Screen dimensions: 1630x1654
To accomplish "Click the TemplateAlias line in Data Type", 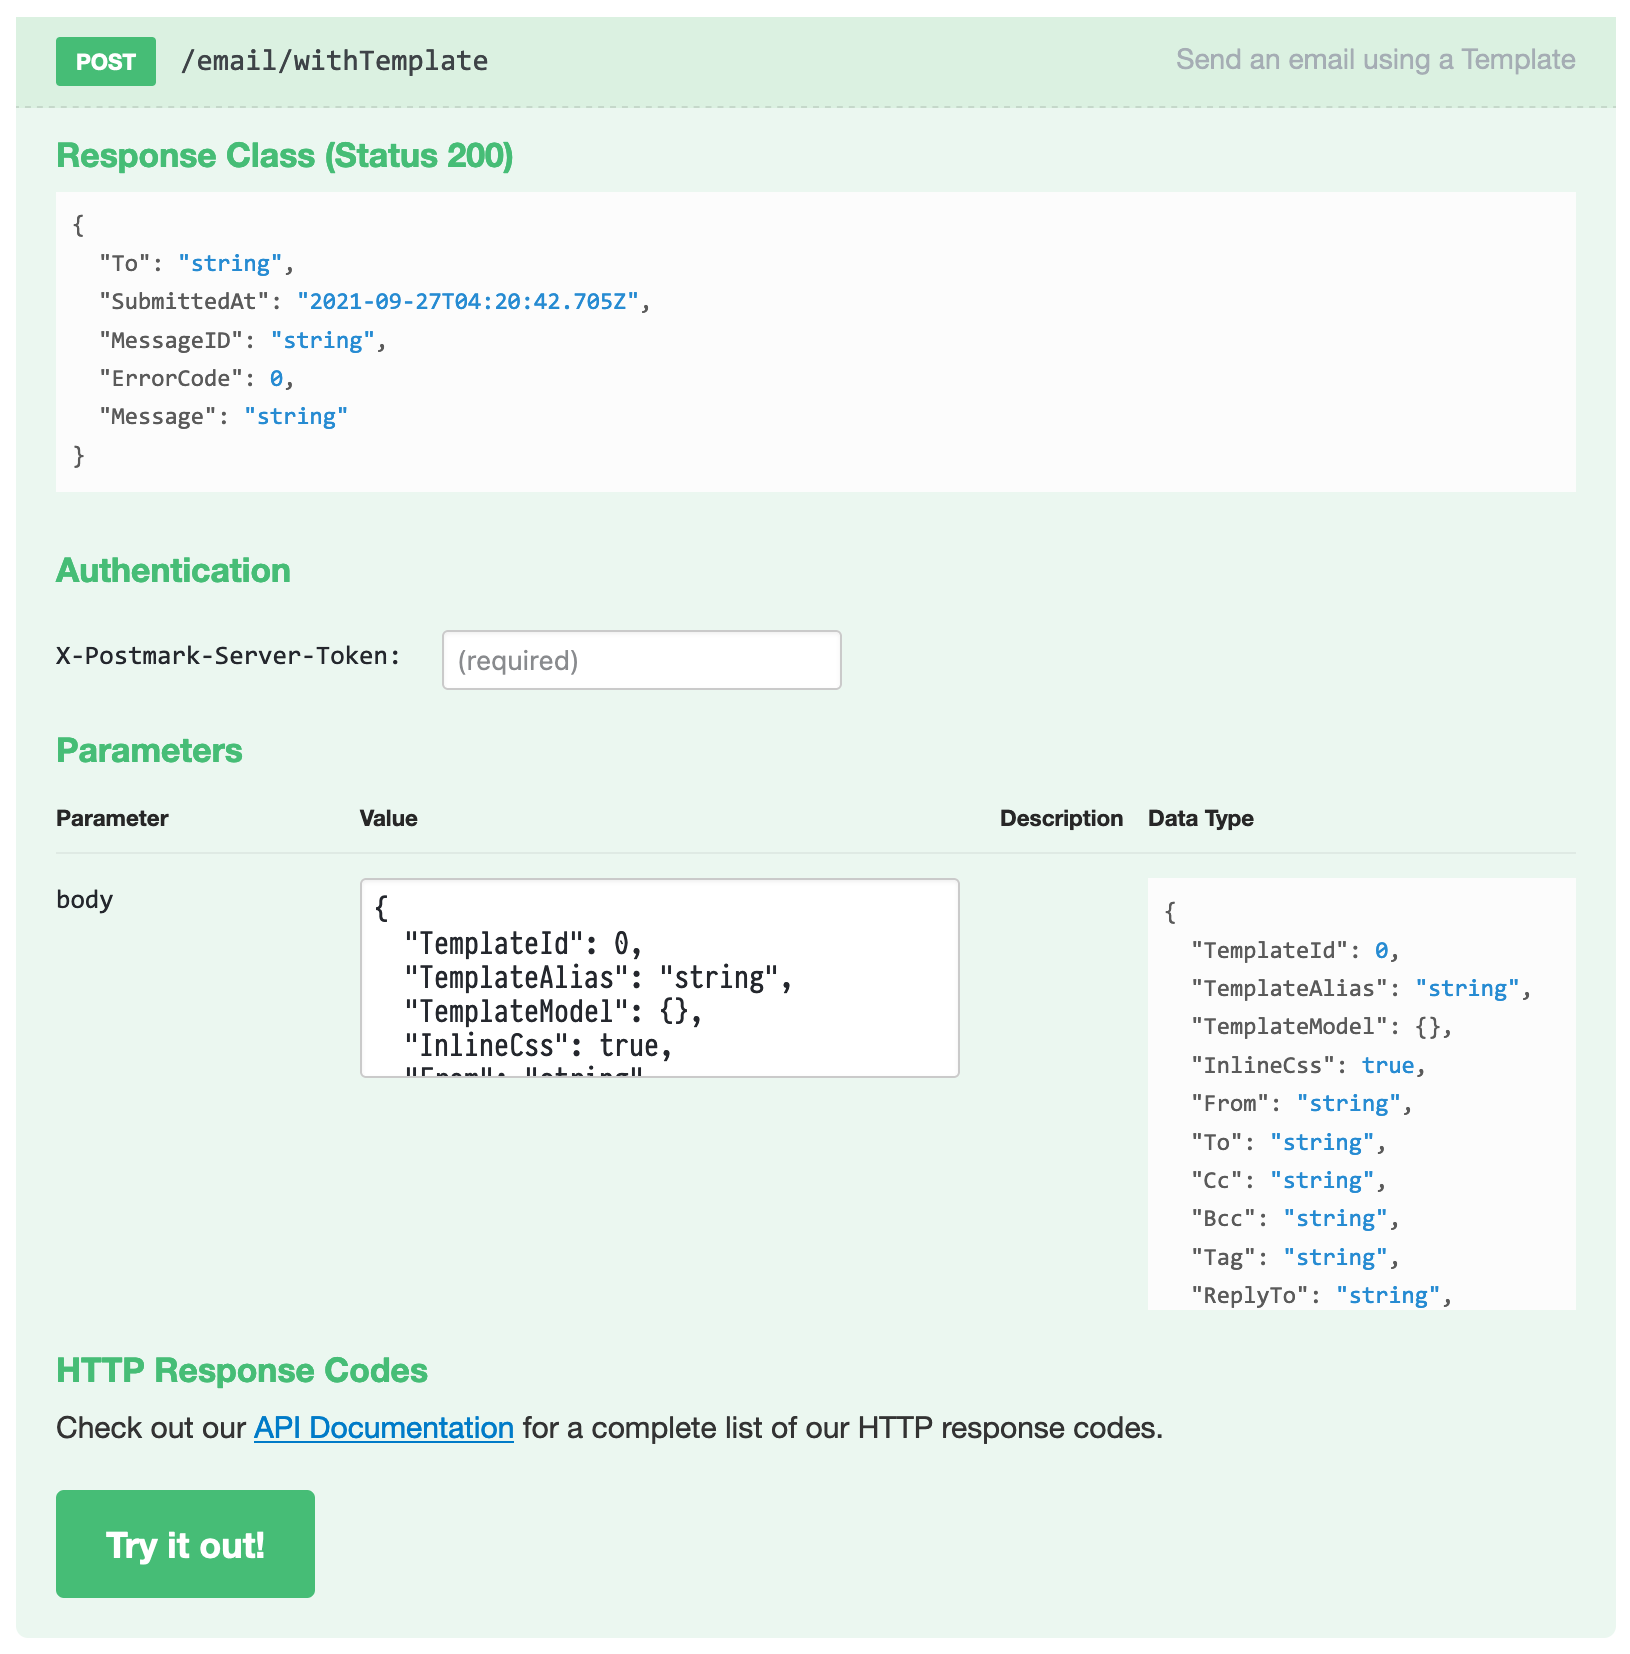I will (1361, 988).
